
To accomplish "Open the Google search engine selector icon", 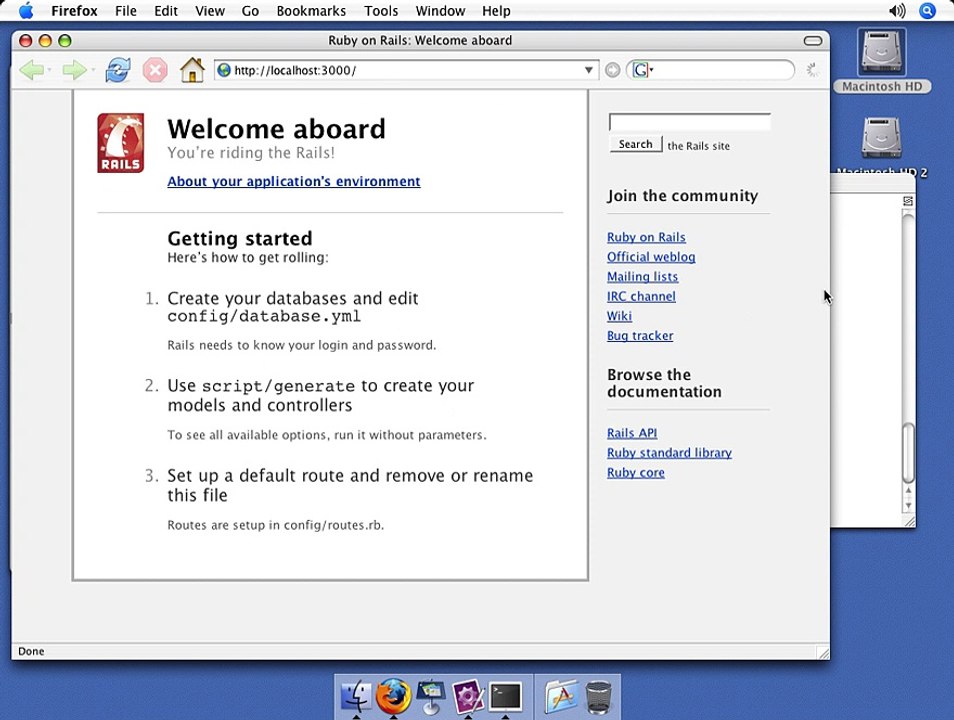I will pyautogui.click(x=641, y=70).
